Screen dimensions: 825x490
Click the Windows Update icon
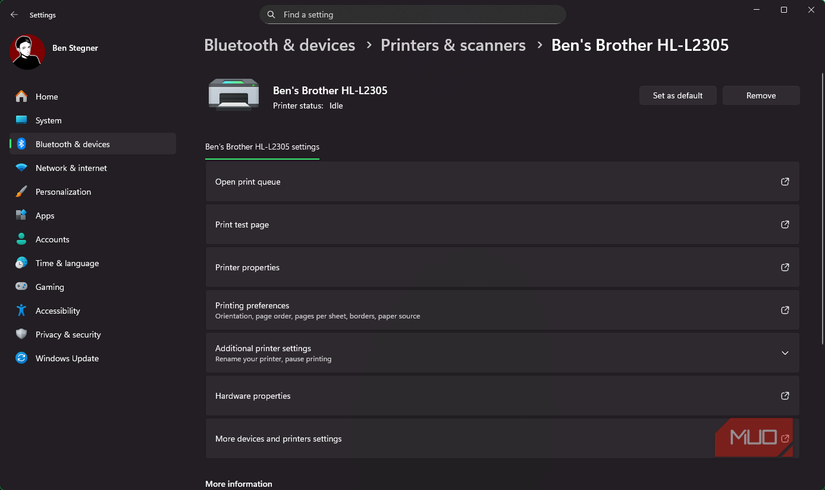(x=21, y=358)
